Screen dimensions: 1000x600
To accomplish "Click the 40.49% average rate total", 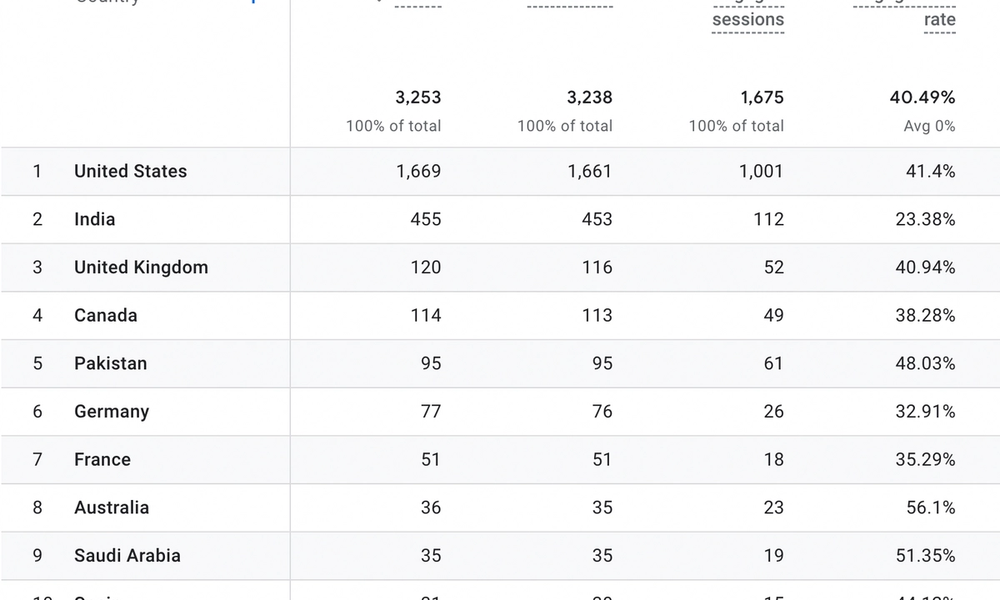I will [922, 98].
